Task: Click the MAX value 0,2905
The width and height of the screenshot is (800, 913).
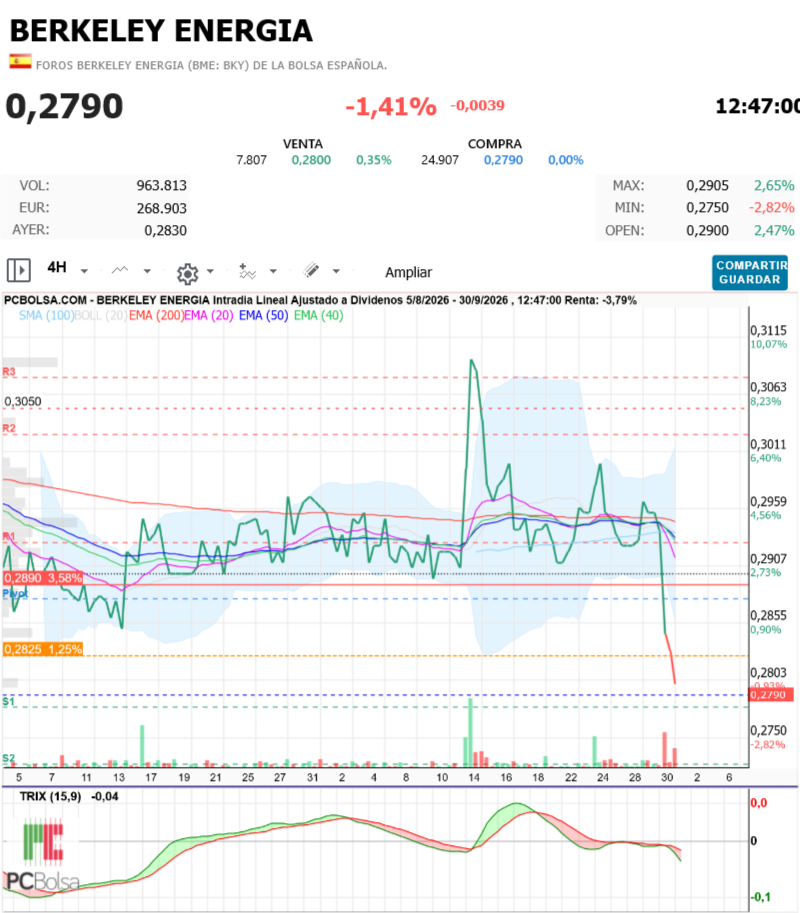Action: click(707, 186)
